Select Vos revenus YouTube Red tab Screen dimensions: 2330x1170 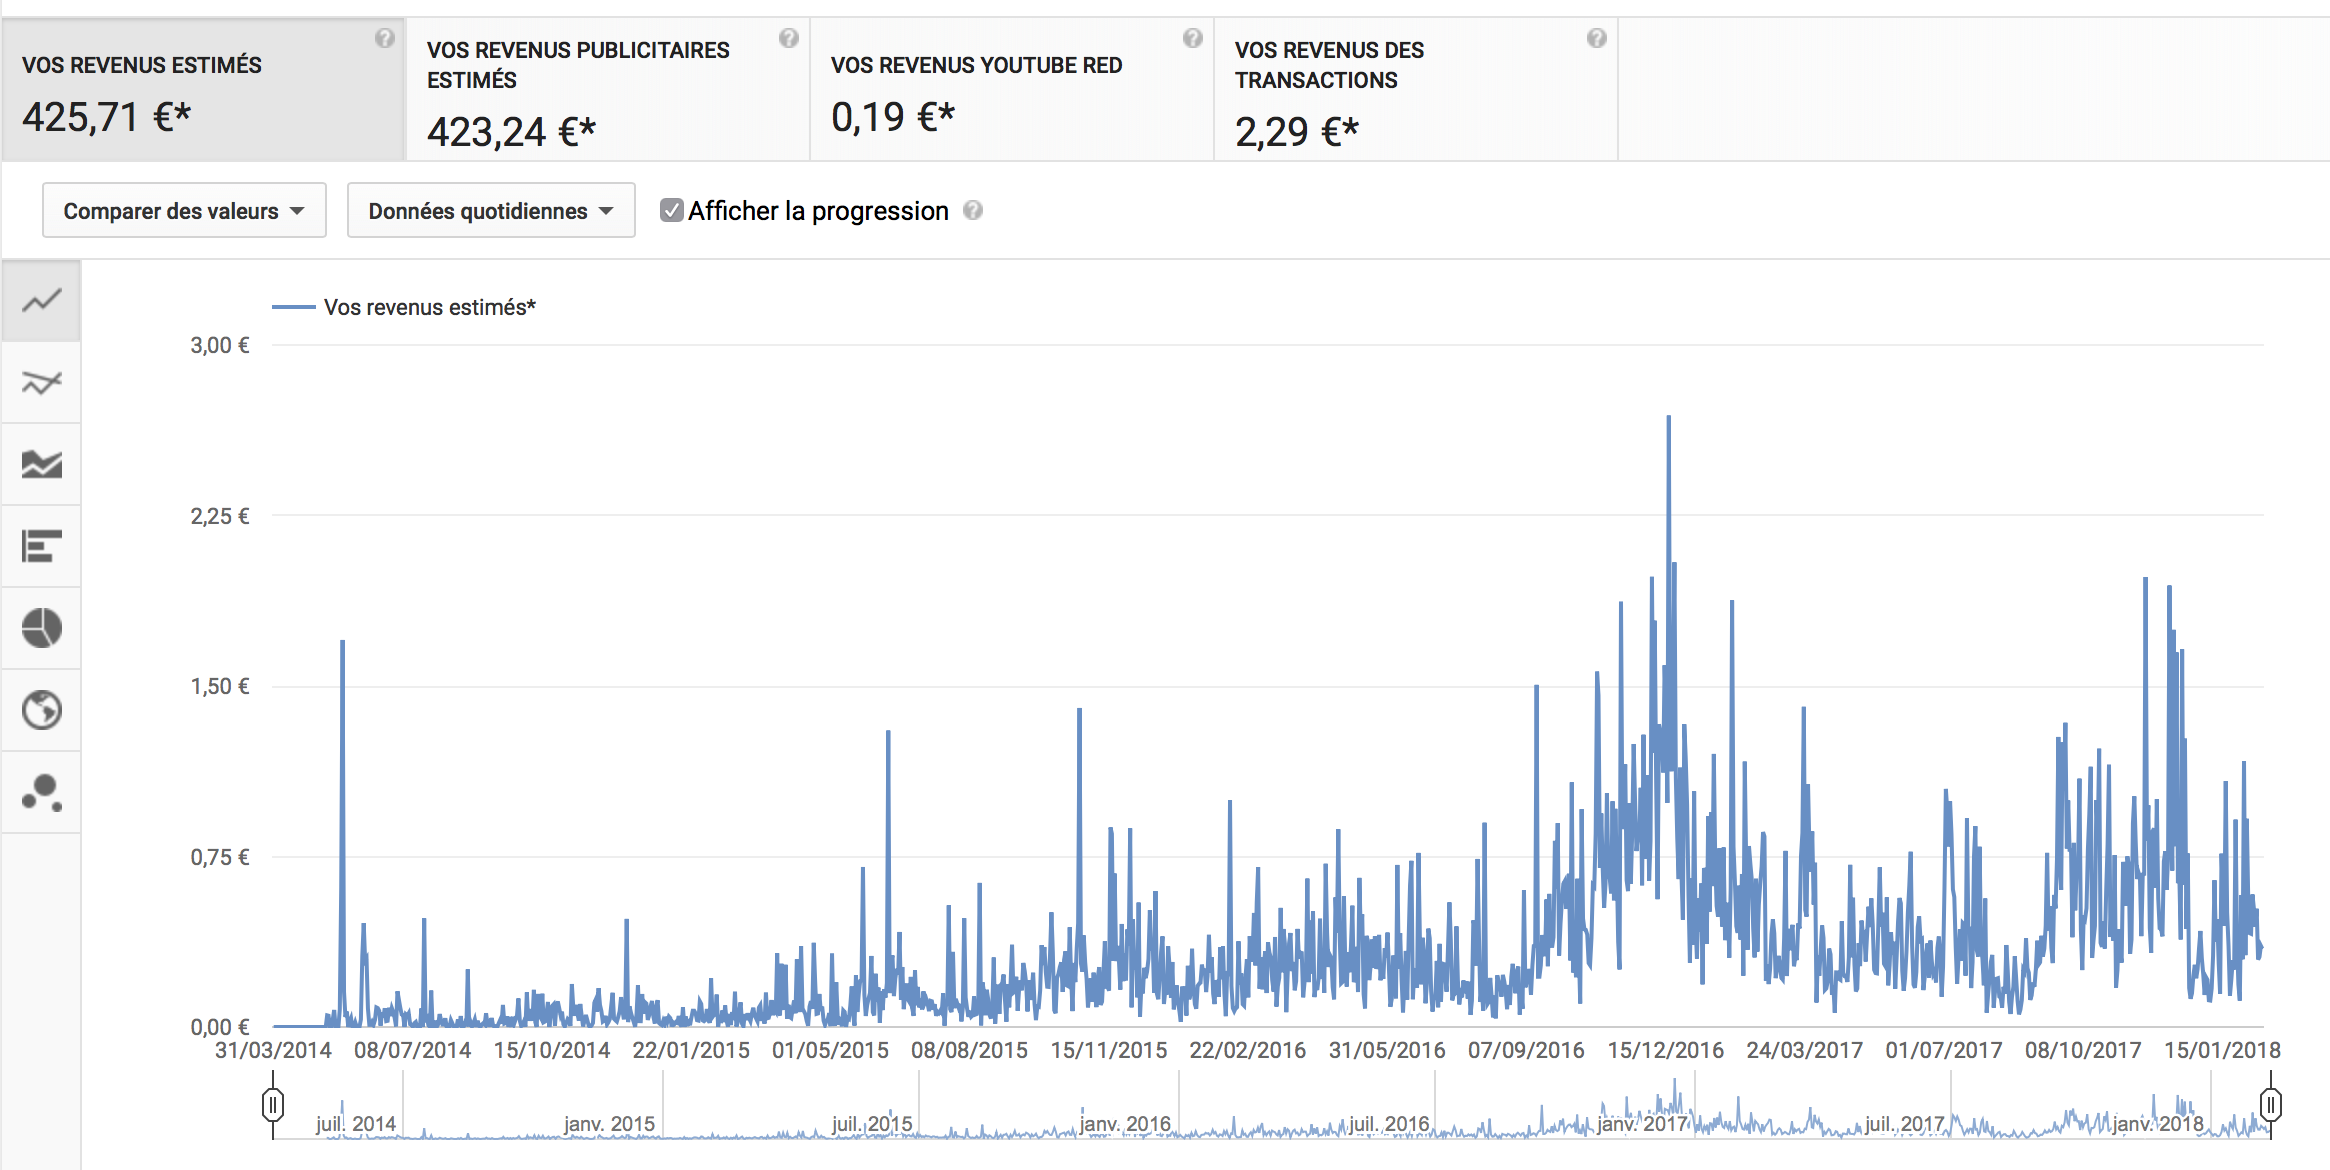(1012, 90)
